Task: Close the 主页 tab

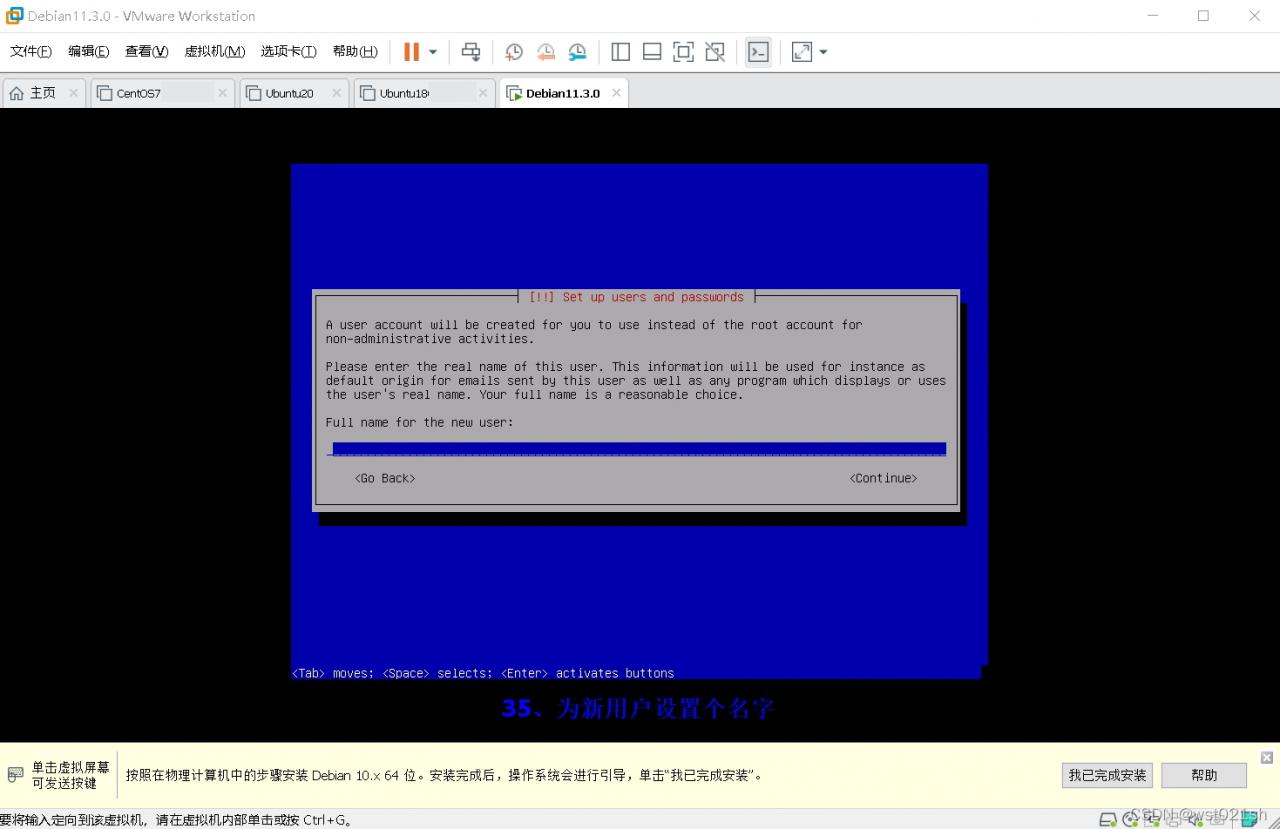Action: tap(73, 93)
